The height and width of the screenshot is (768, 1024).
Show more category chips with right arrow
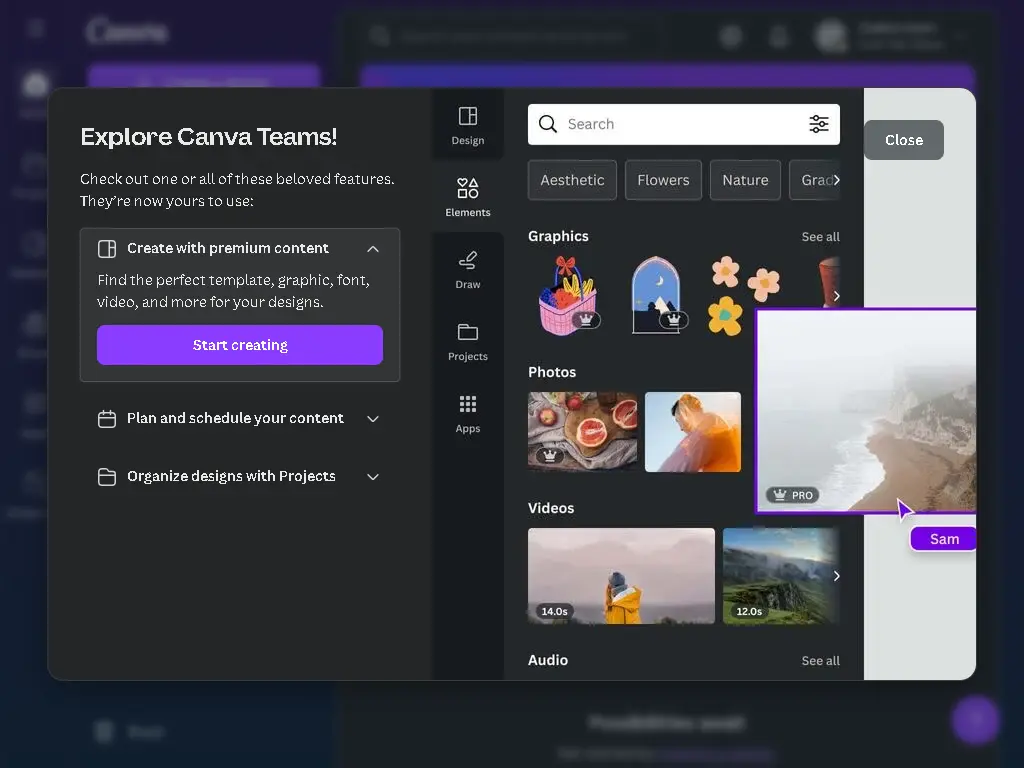pyautogui.click(x=837, y=180)
